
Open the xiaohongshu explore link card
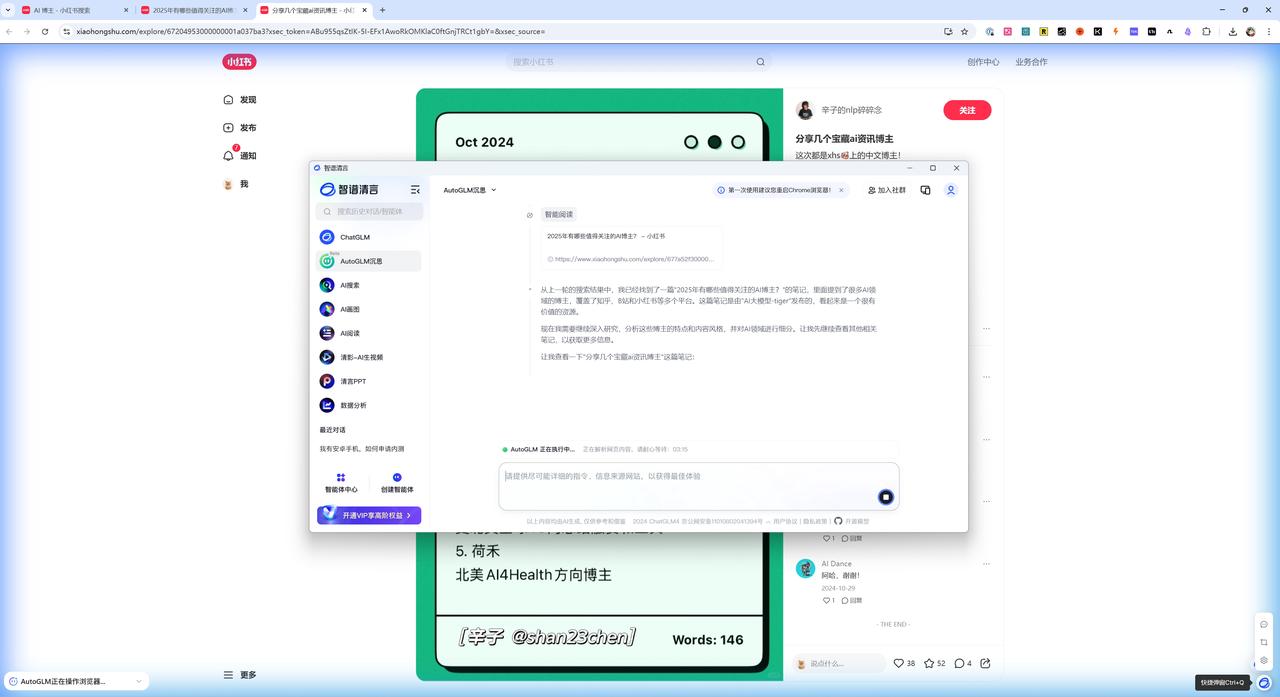(631, 247)
